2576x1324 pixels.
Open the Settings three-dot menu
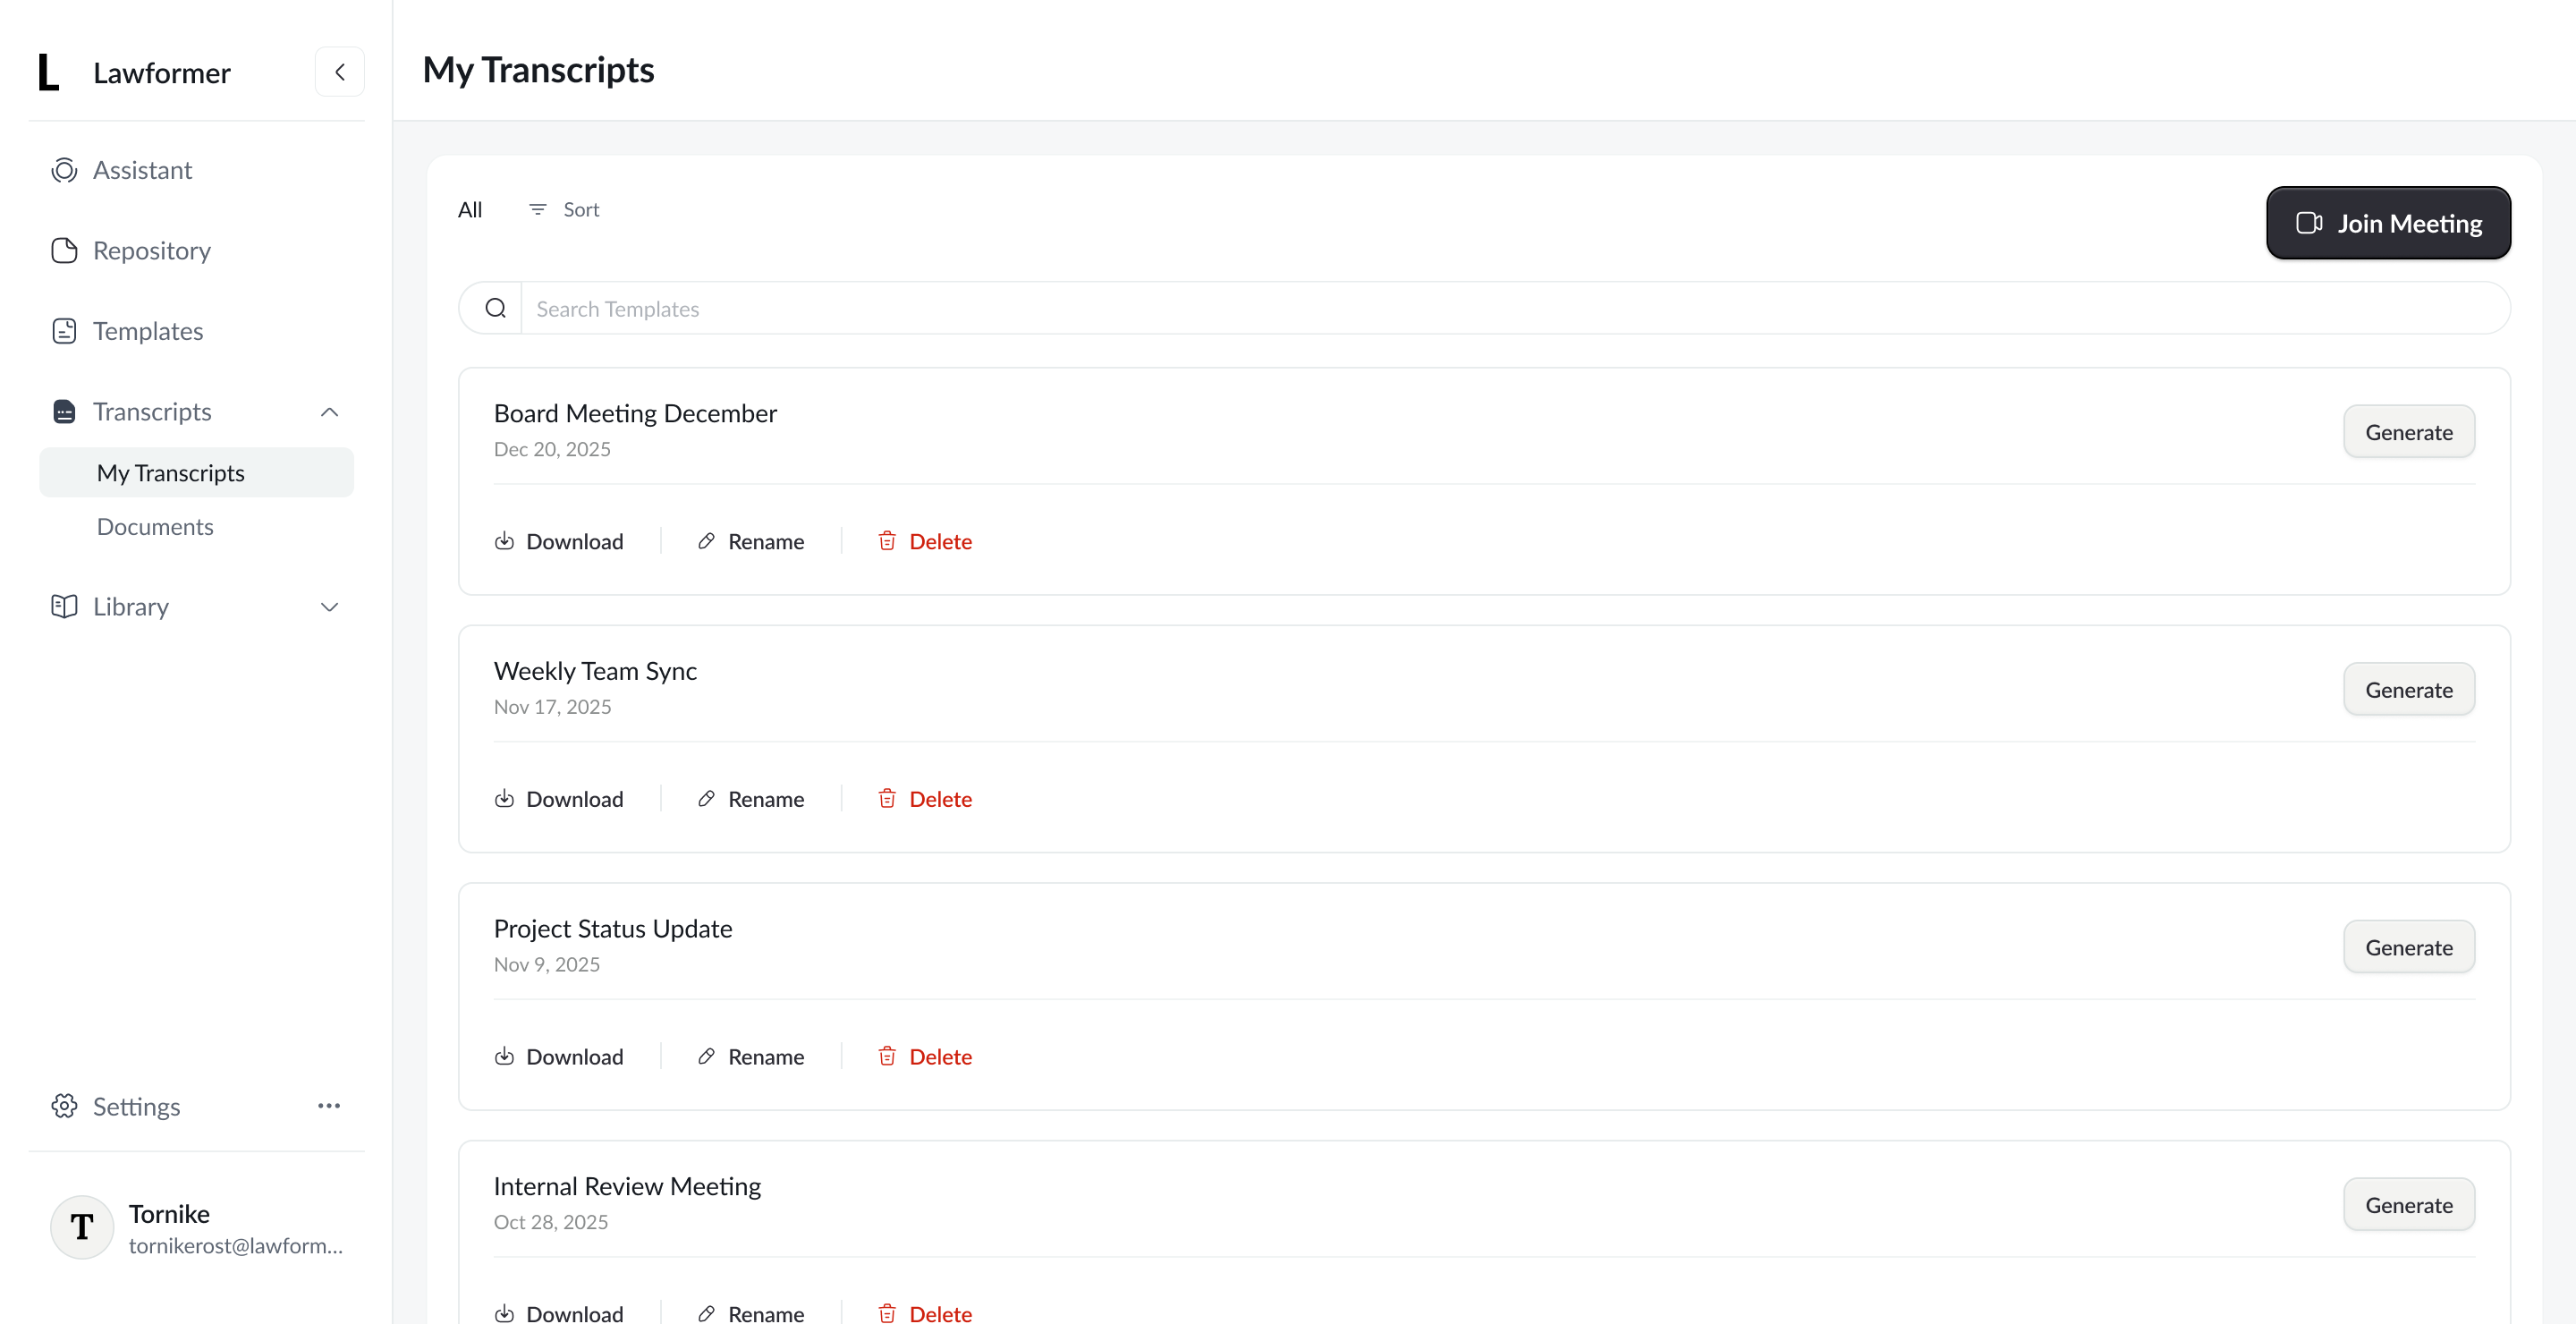click(x=329, y=1106)
